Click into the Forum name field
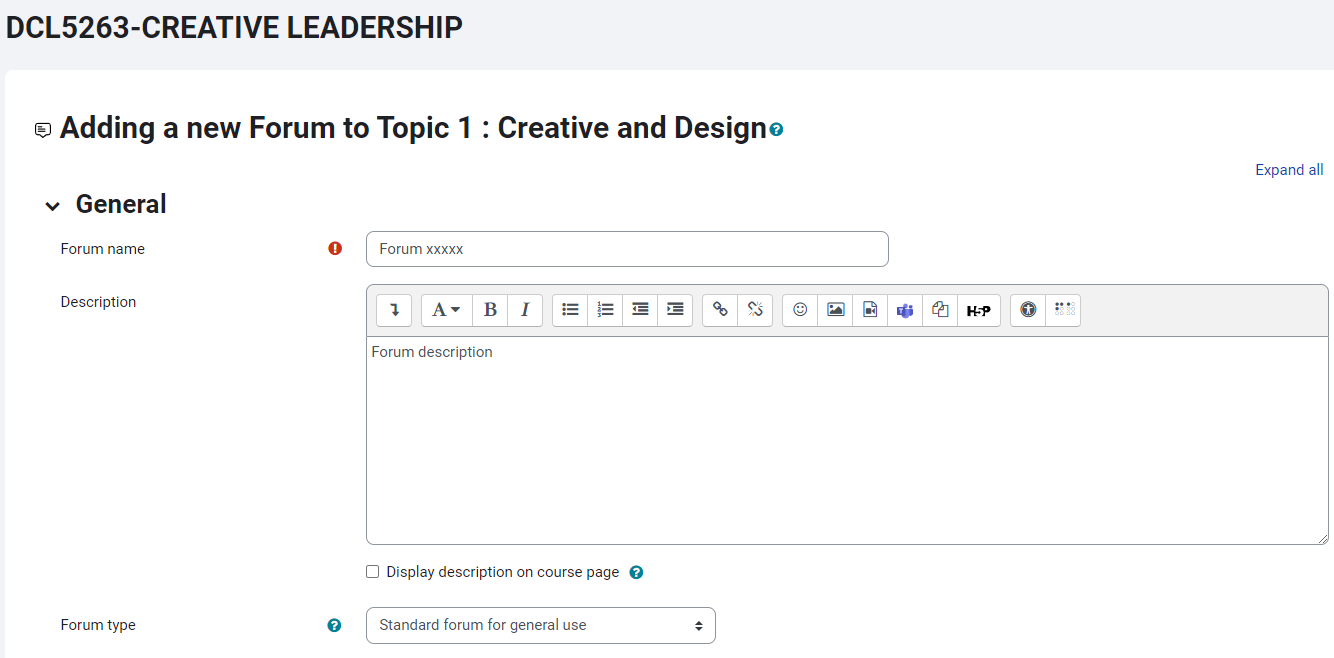Image resolution: width=1334 pixels, height=658 pixels. pos(627,249)
